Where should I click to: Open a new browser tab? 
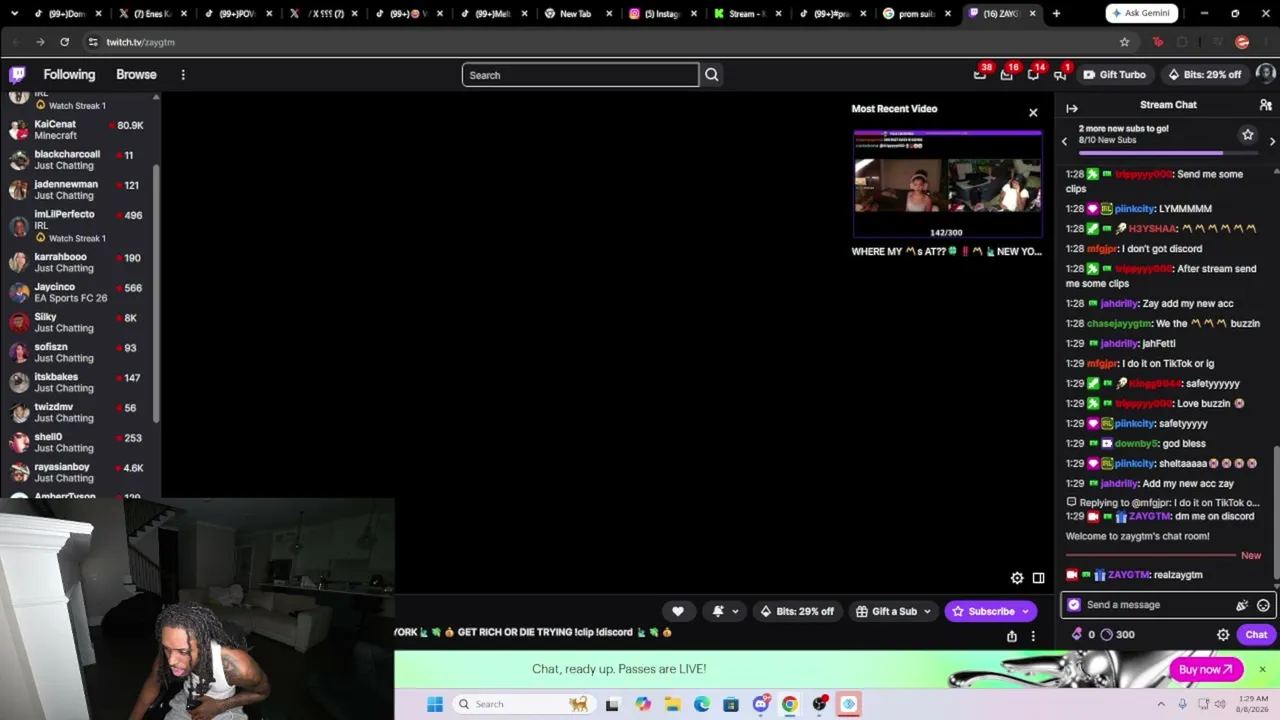(x=1056, y=13)
